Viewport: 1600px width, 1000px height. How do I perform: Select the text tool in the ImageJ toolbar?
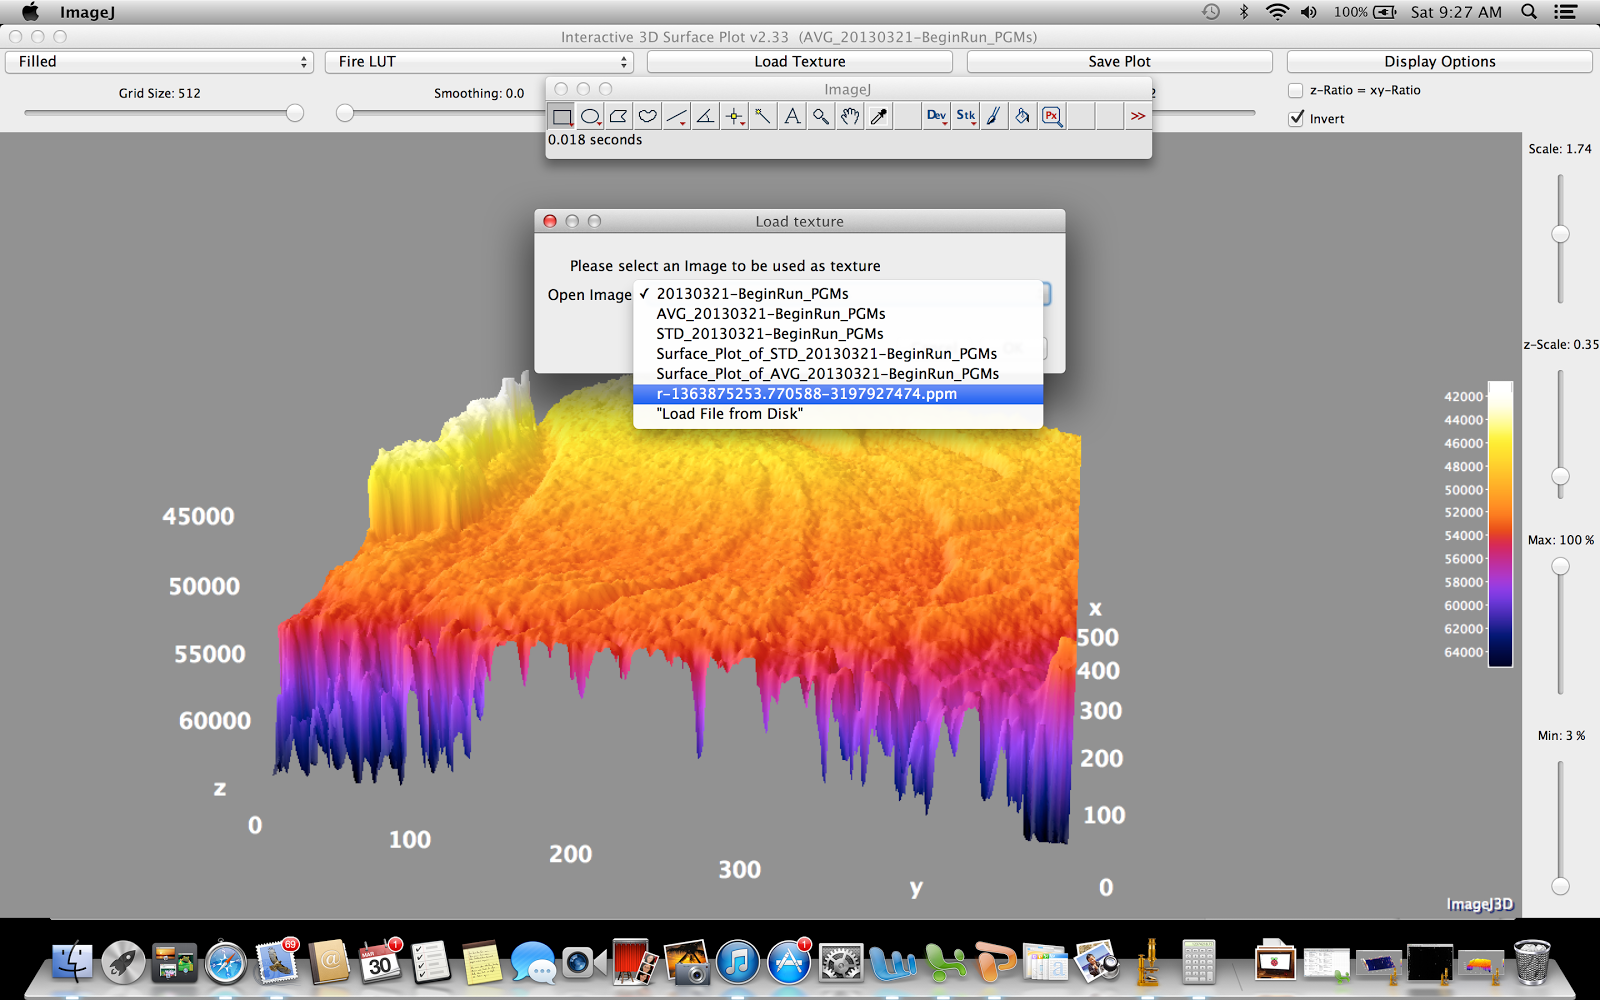click(791, 116)
